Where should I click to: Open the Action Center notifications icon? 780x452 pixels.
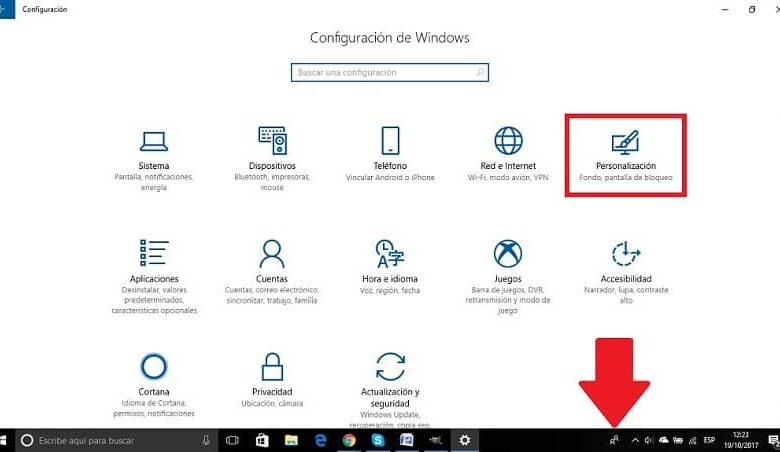point(774,441)
